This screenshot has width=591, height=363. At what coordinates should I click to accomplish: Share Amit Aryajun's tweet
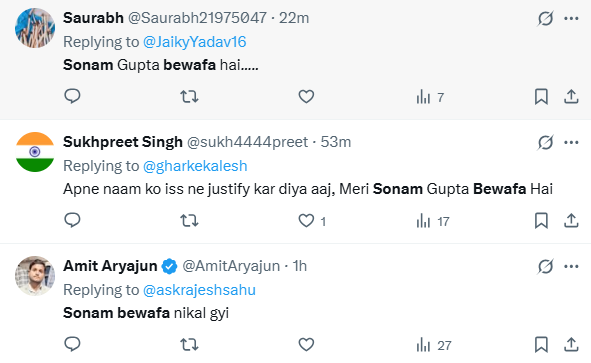(571, 345)
